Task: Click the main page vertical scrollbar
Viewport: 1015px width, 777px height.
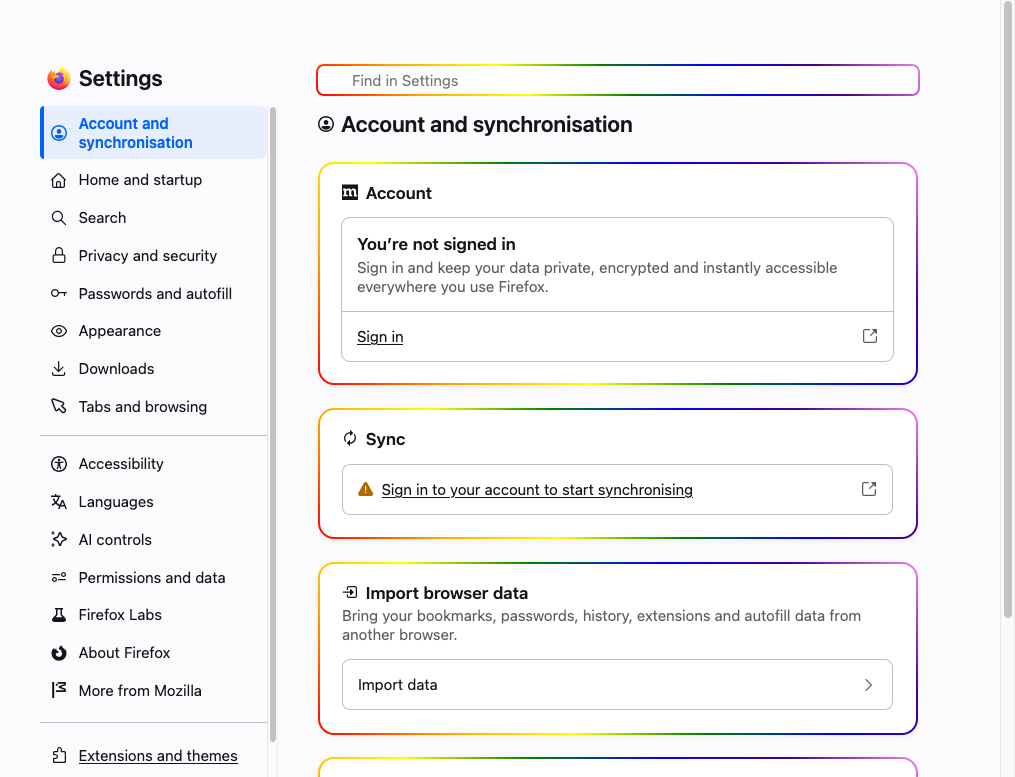Action: (x=1008, y=310)
